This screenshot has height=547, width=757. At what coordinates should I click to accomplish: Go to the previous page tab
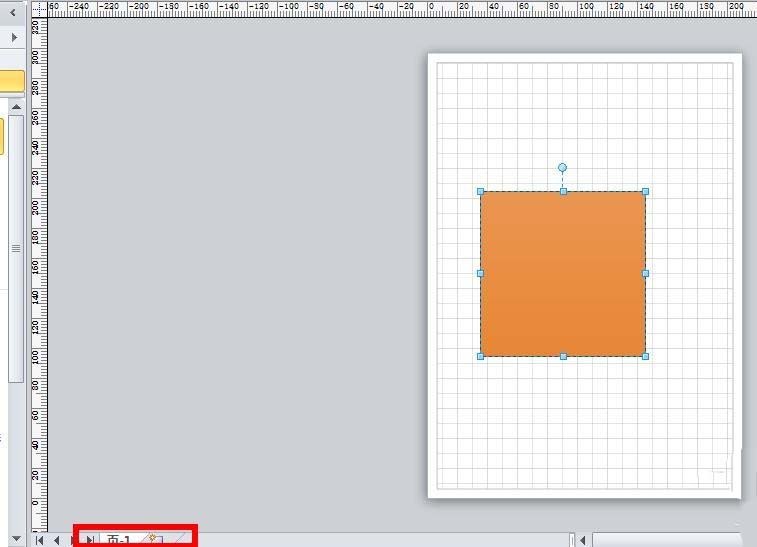tap(57, 540)
